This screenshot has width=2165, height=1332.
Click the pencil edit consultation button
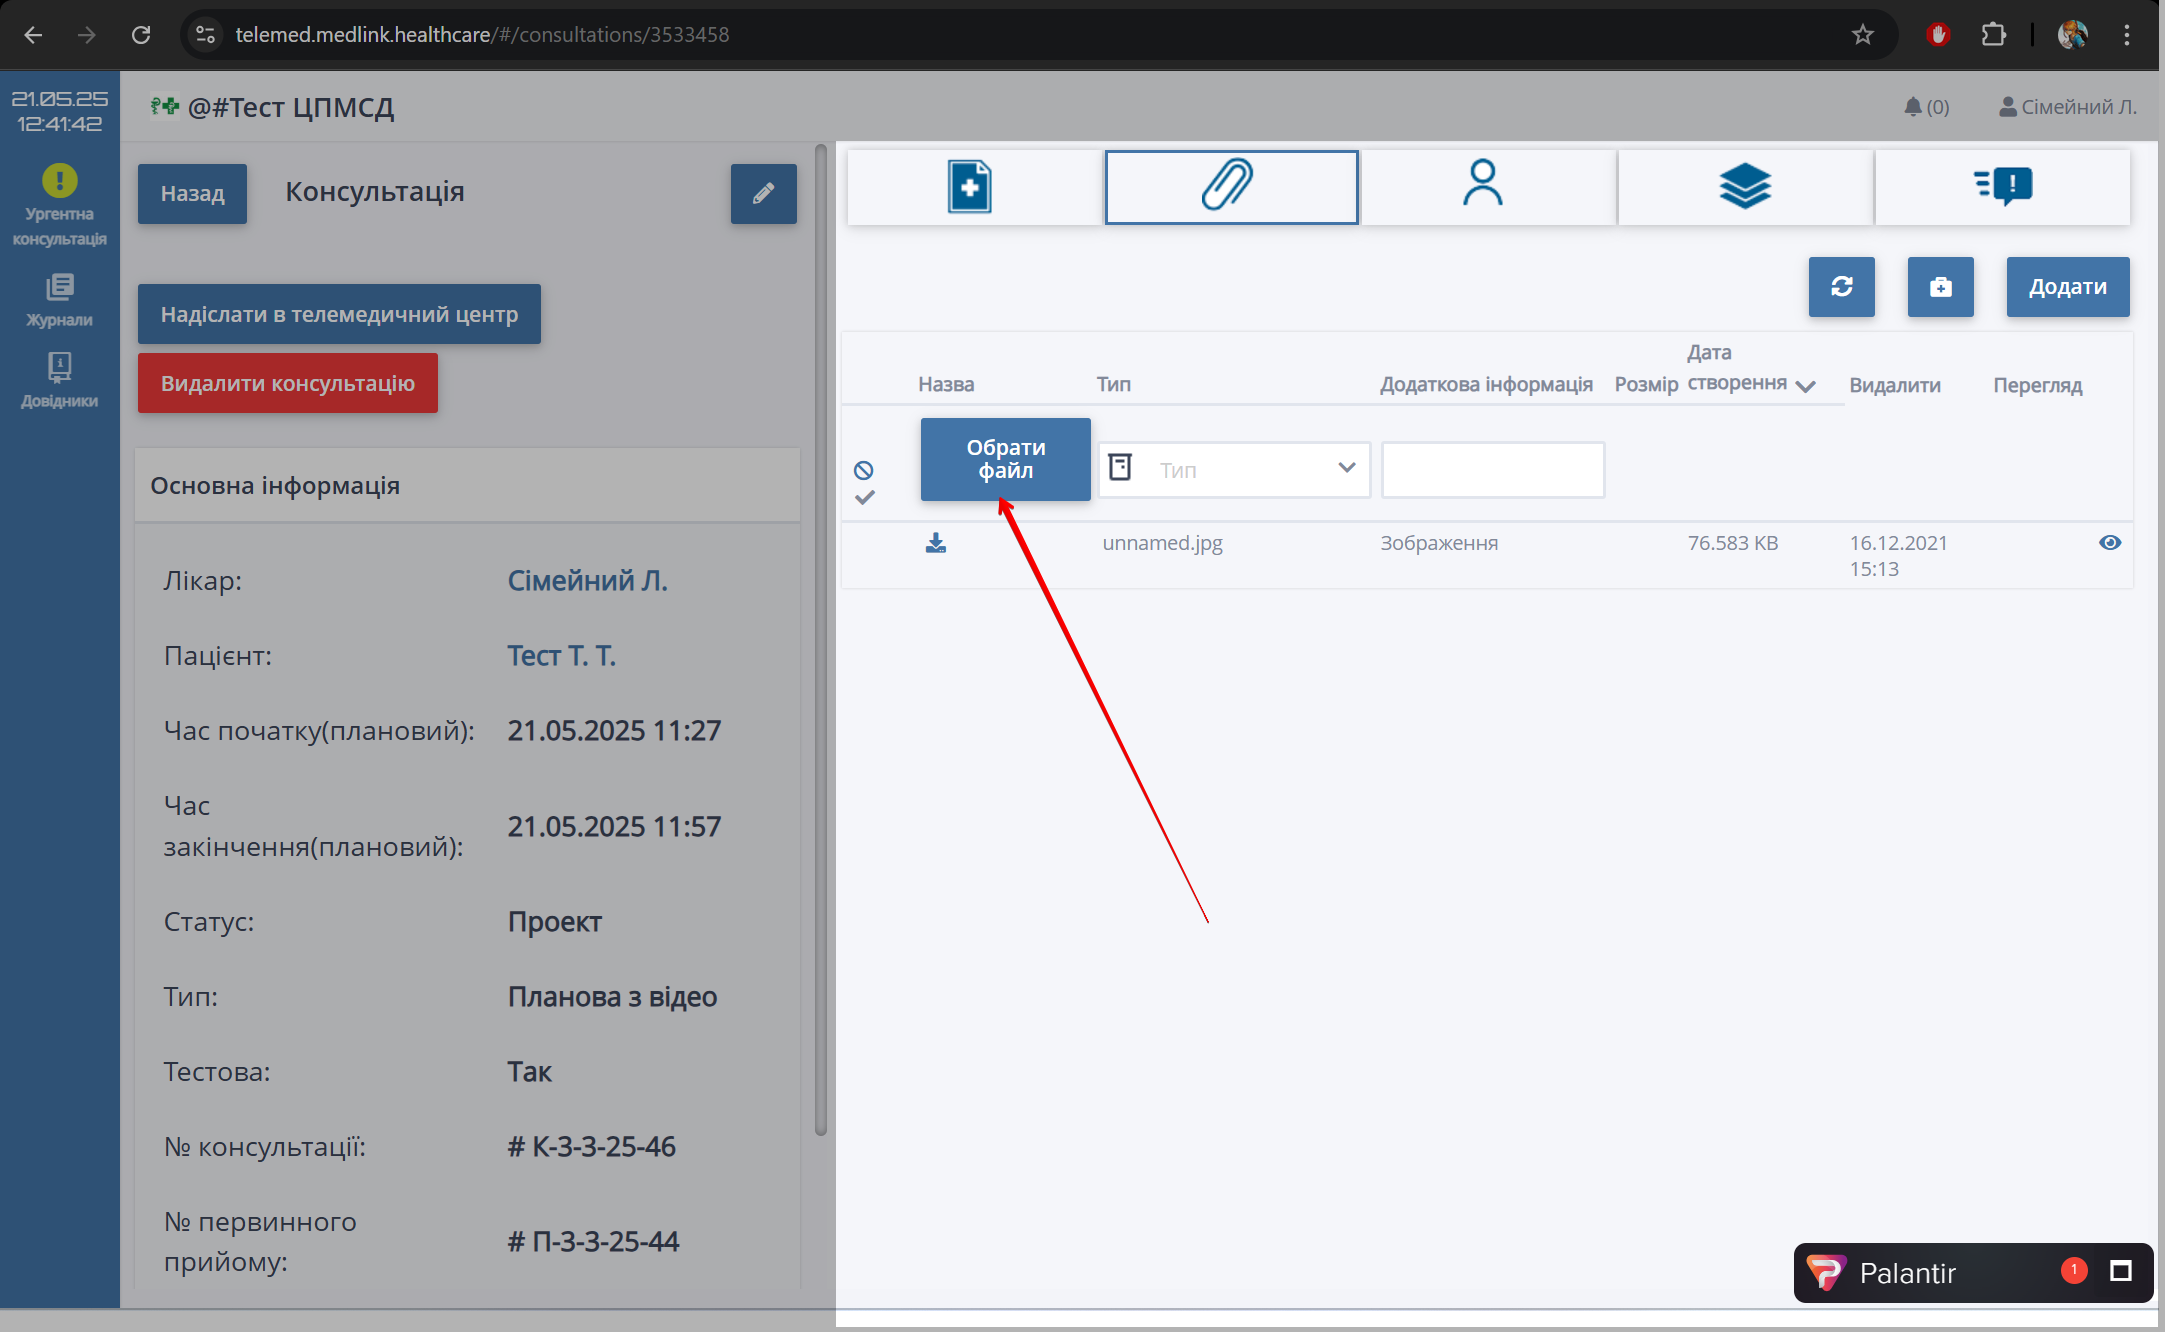tap(763, 194)
